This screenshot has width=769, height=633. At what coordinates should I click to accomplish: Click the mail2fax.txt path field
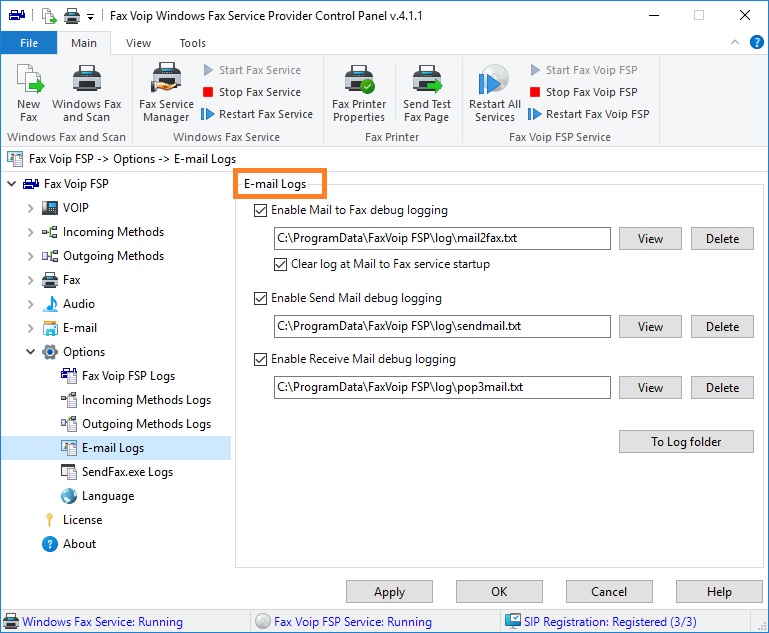(442, 238)
